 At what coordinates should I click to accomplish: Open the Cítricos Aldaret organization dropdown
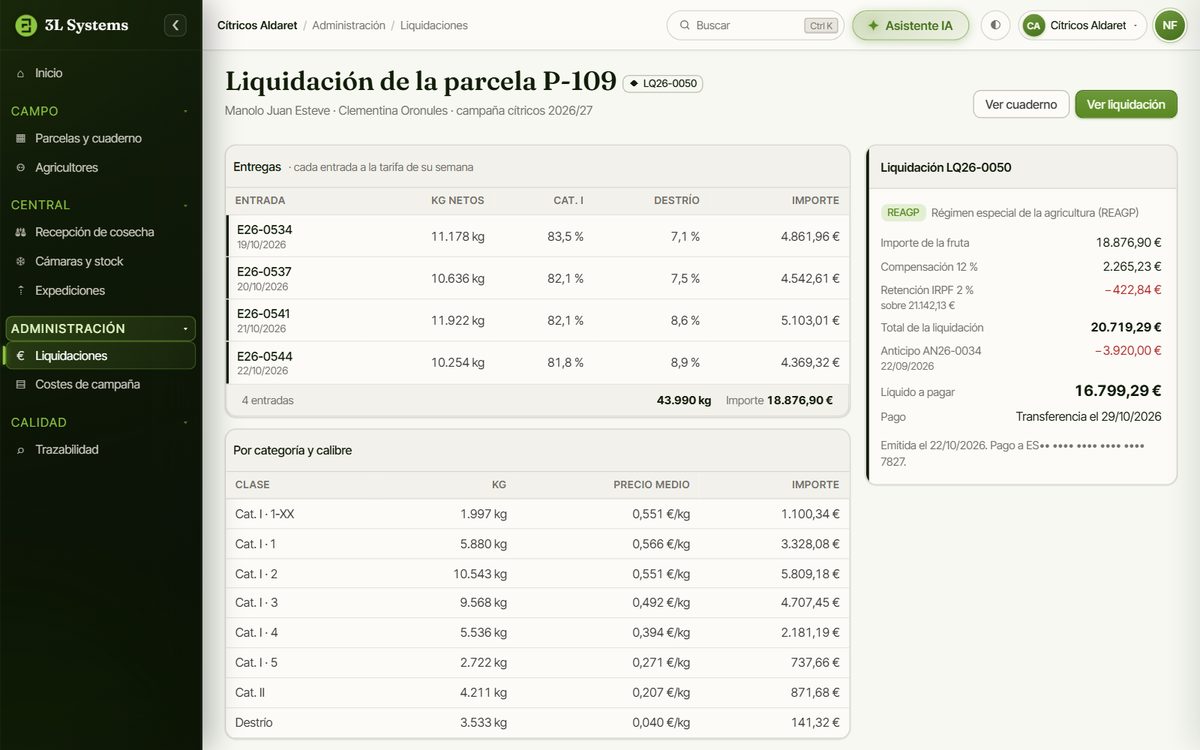(1083, 25)
